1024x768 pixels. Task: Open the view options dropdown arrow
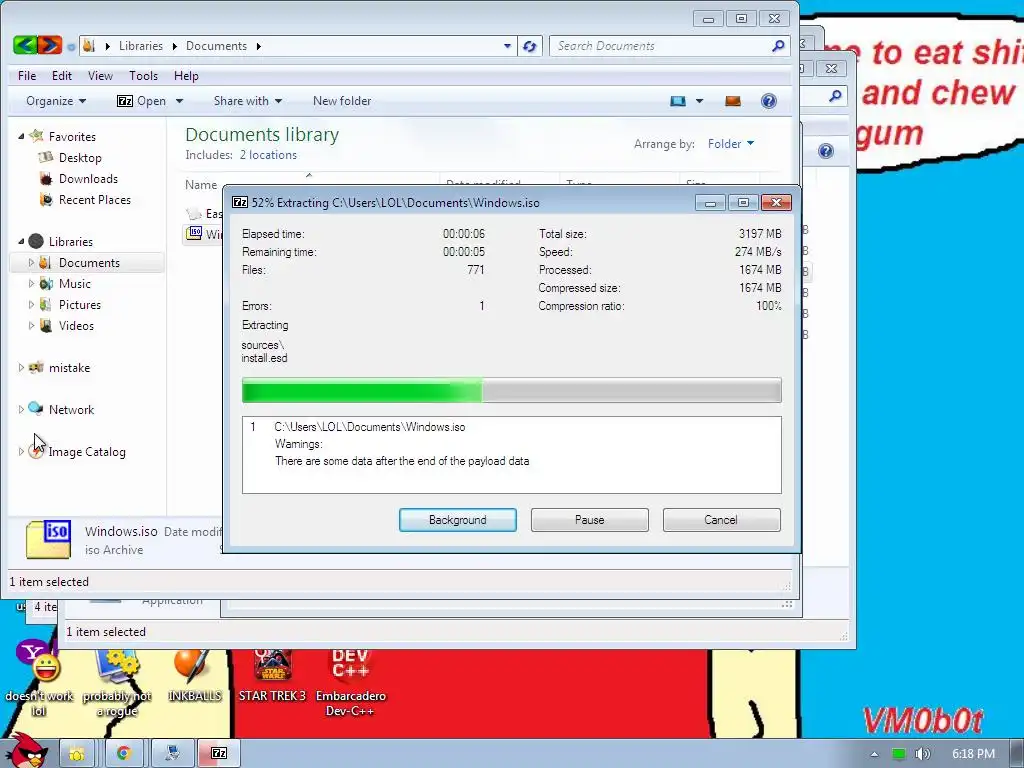[x=699, y=101]
